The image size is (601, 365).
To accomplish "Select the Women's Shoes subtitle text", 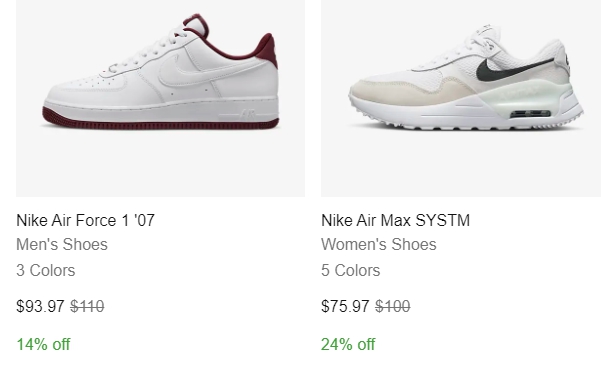I will click(x=379, y=245).
